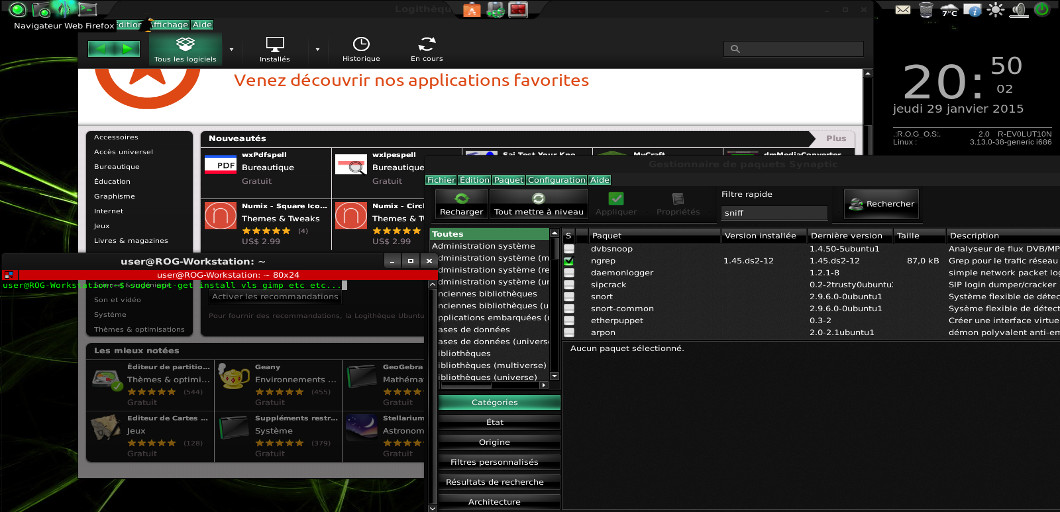Open the Configuration menu in Synaptic
This screenshot has width=1060, height=512.
(556, 180)
